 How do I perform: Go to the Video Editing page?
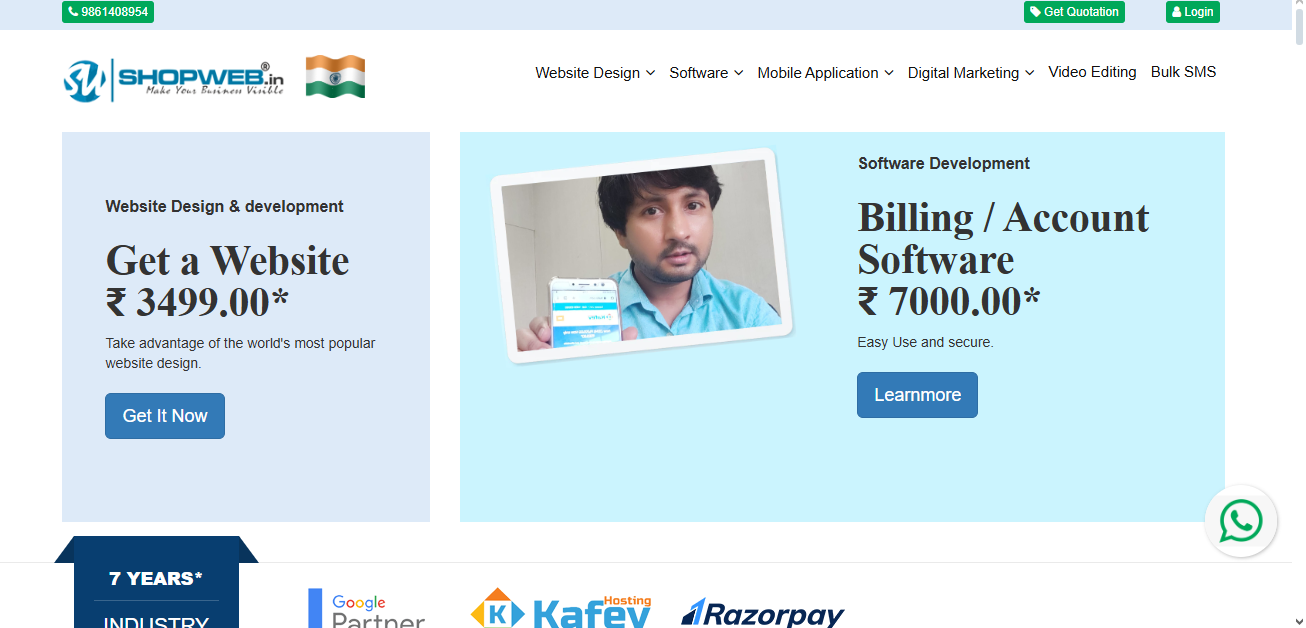click(1092, 72)
